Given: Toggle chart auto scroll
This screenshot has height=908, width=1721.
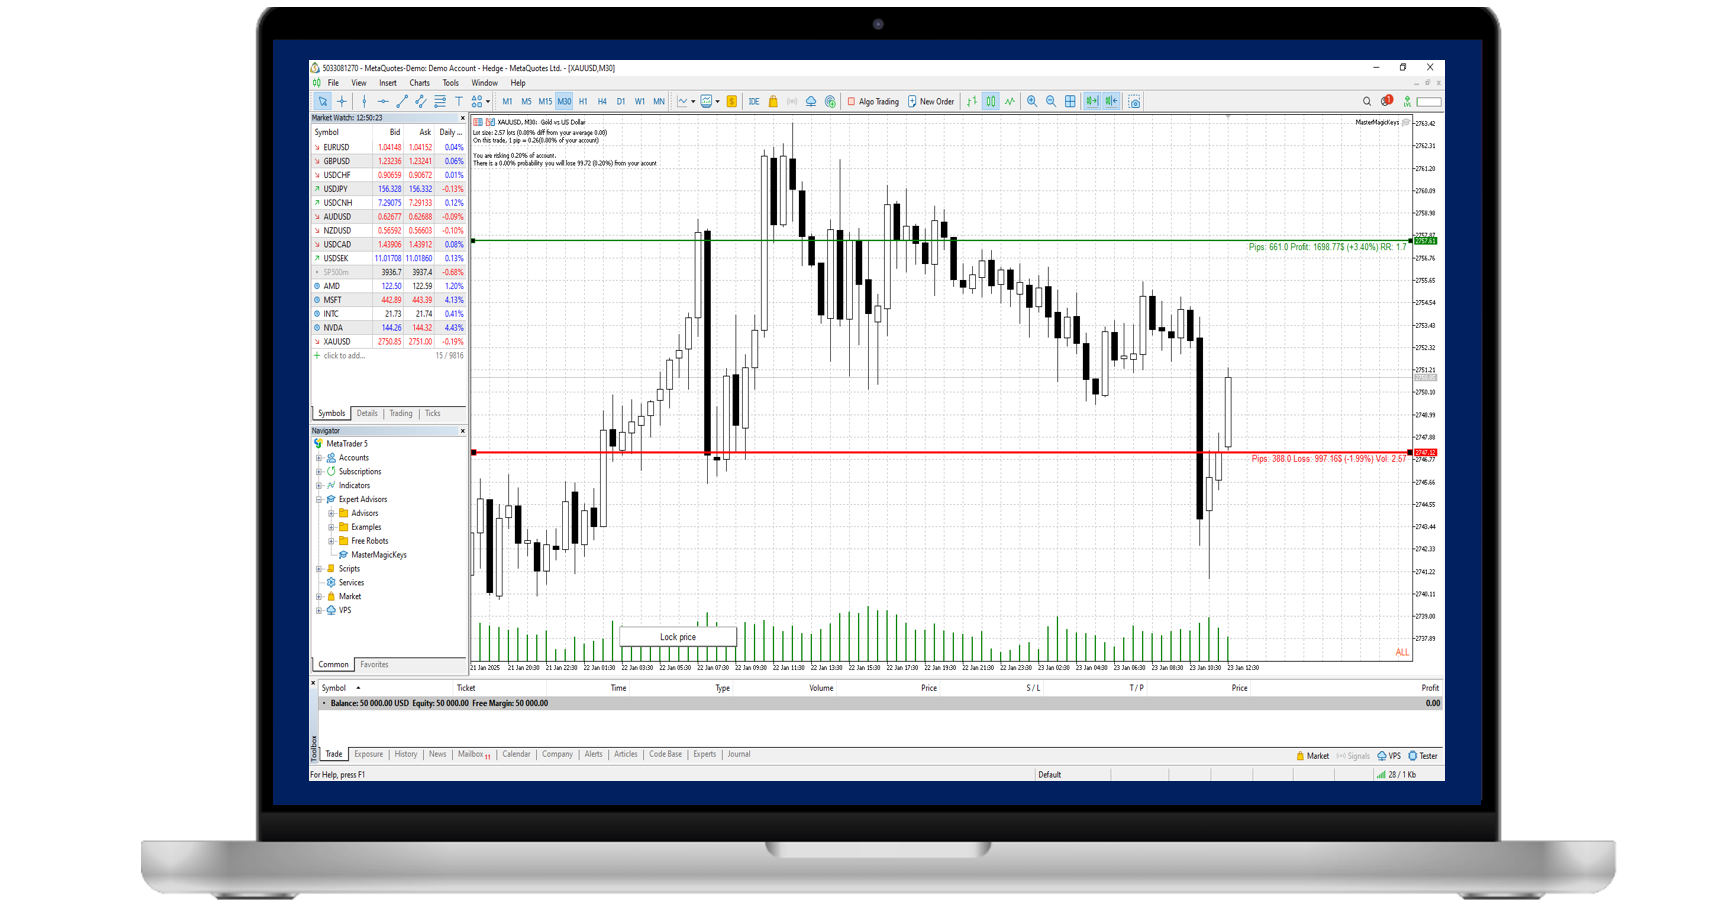Looking at the screenshot, I should tap(1092, 101).
